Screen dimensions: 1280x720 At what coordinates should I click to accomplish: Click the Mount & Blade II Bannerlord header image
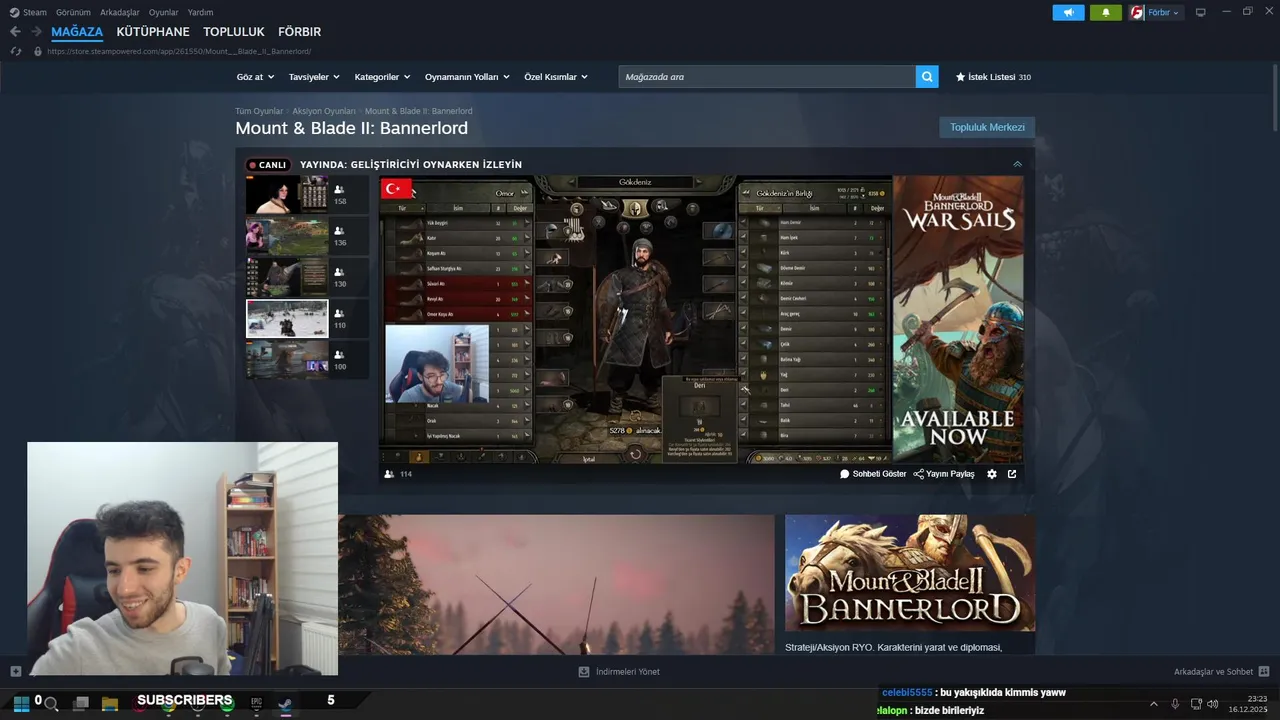click(x=910, y=573)
